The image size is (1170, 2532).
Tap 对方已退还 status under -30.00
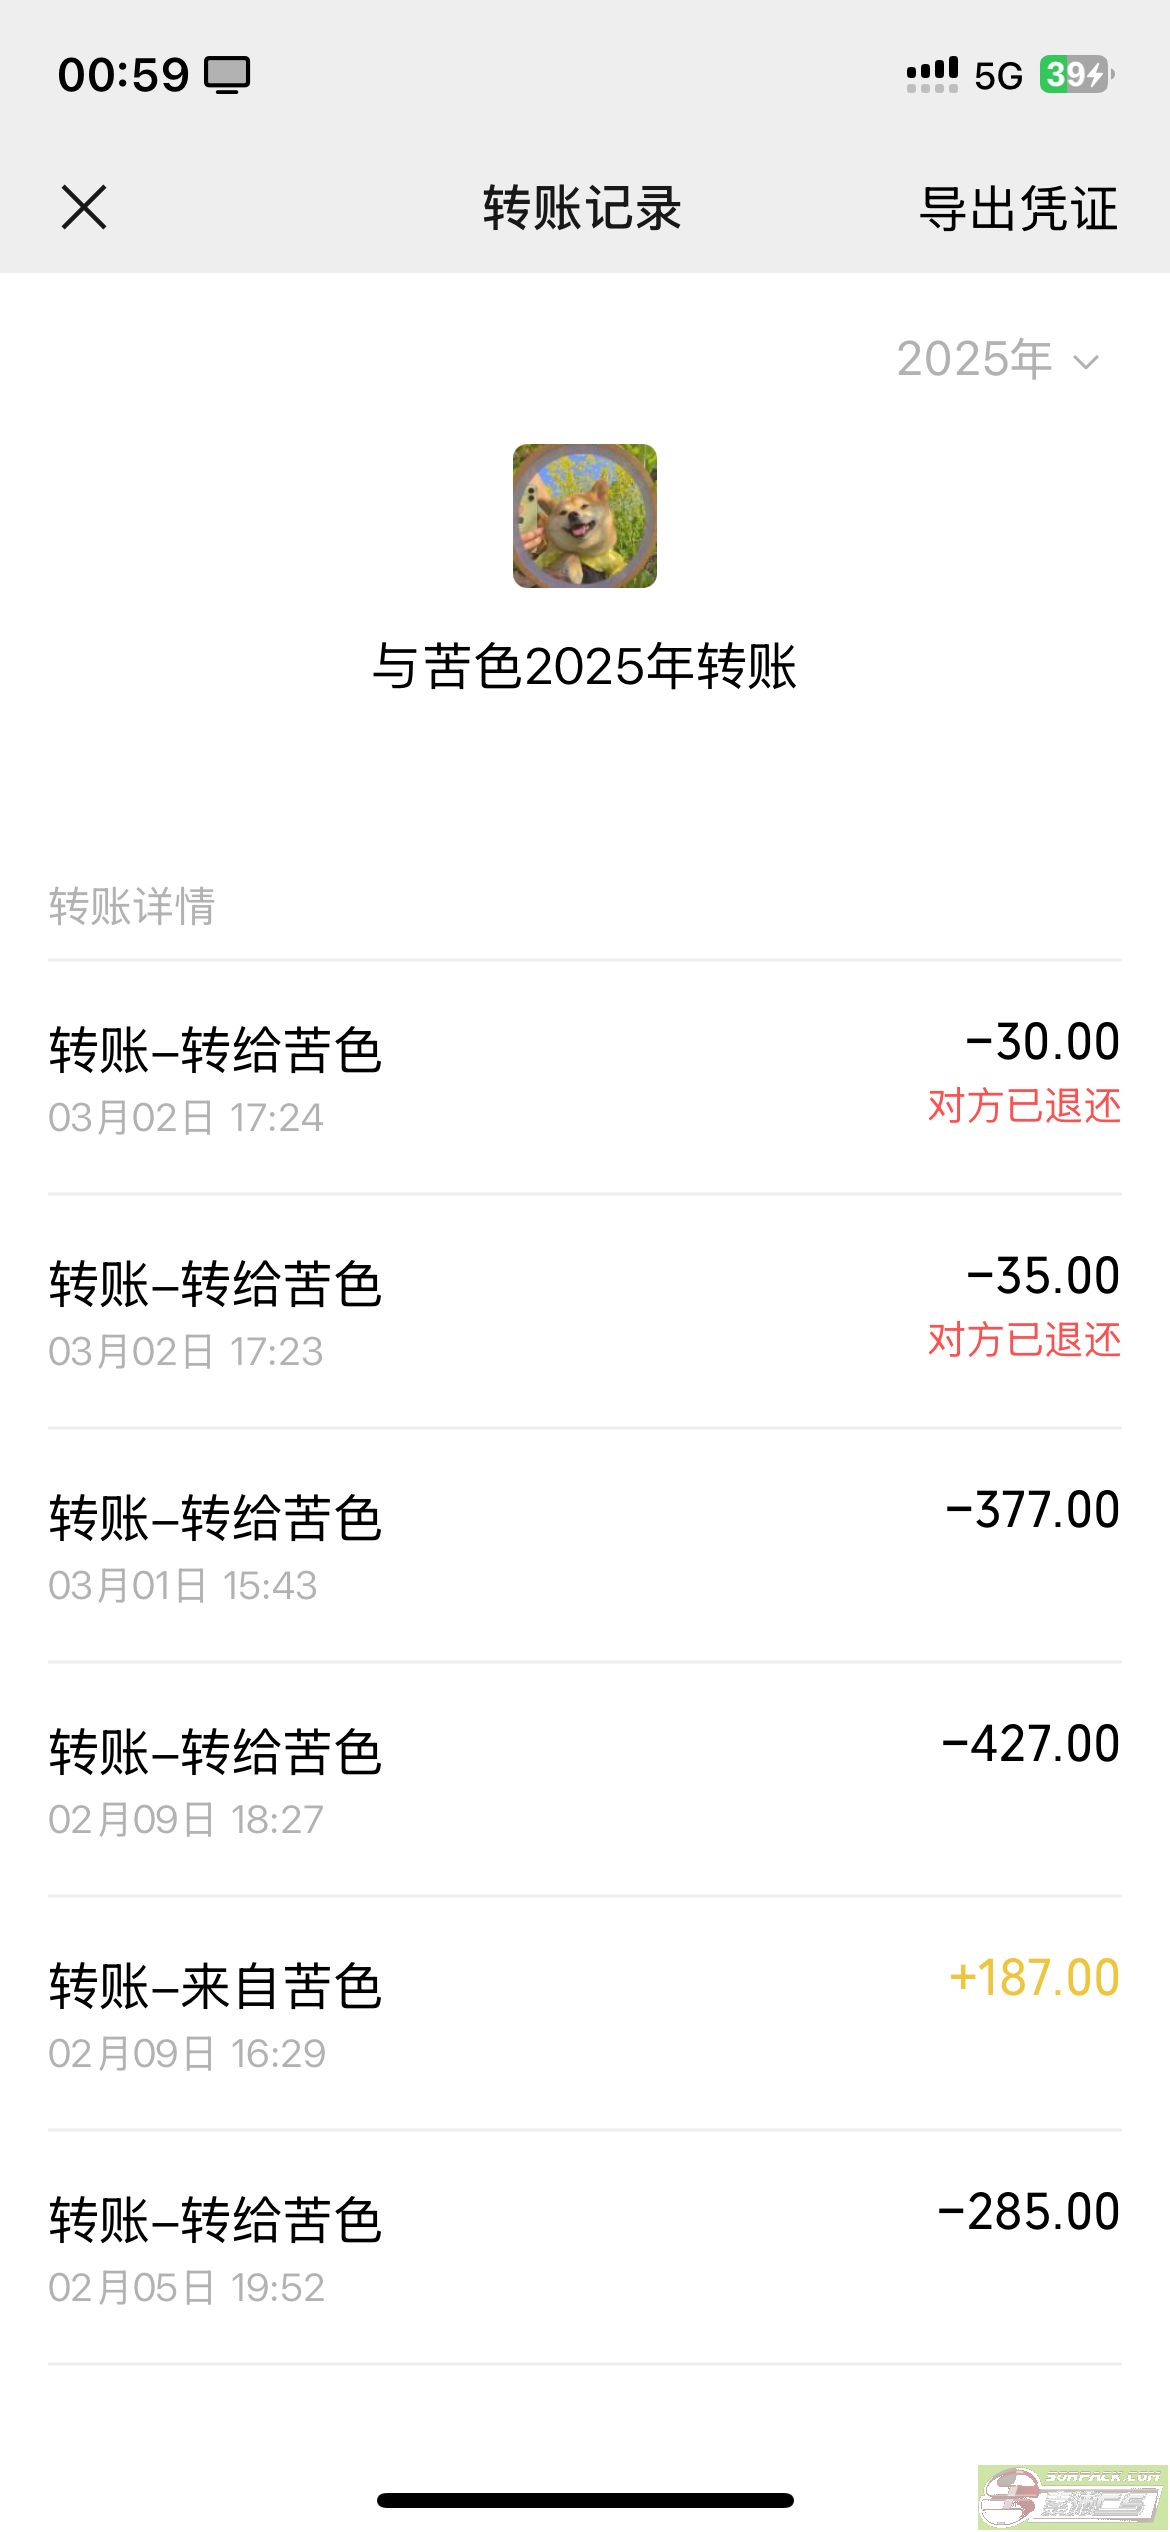1024,1107
